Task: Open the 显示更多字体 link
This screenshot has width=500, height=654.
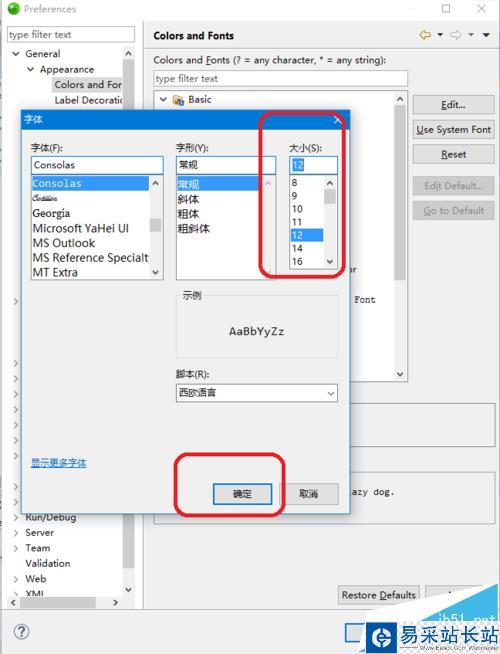Action: coord(59,463)
